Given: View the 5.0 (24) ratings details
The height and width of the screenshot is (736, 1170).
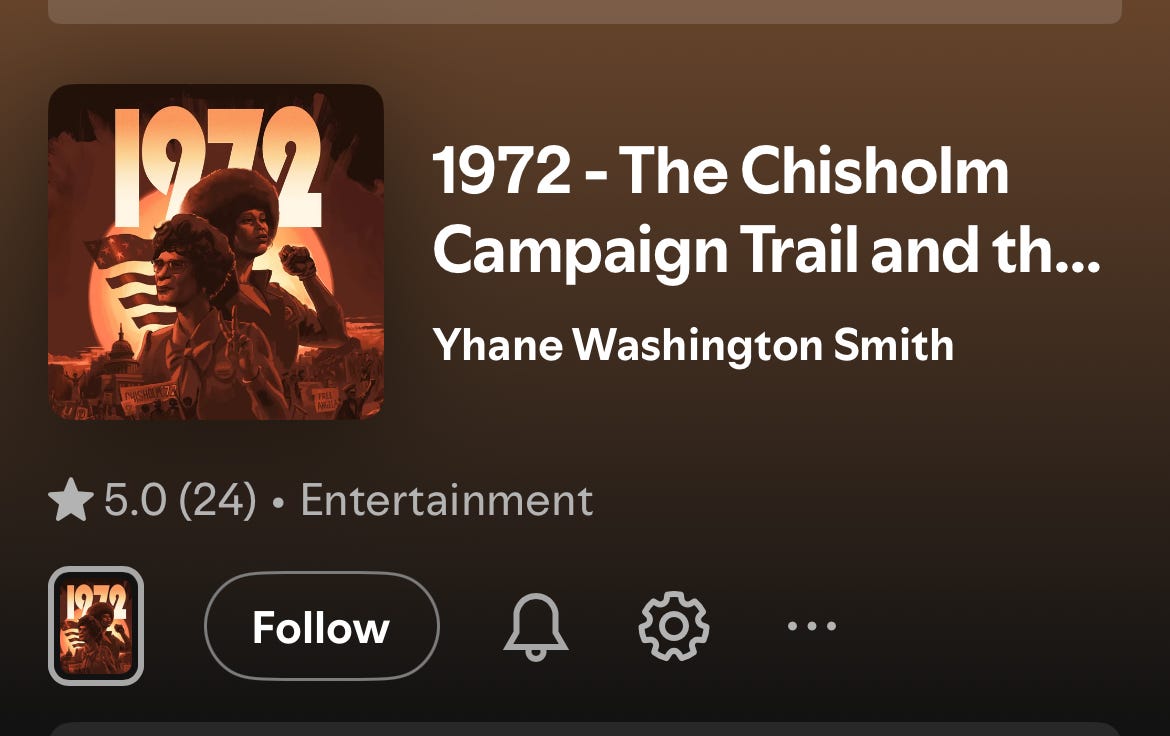Looking at the screenshot, I should point(180,500).
